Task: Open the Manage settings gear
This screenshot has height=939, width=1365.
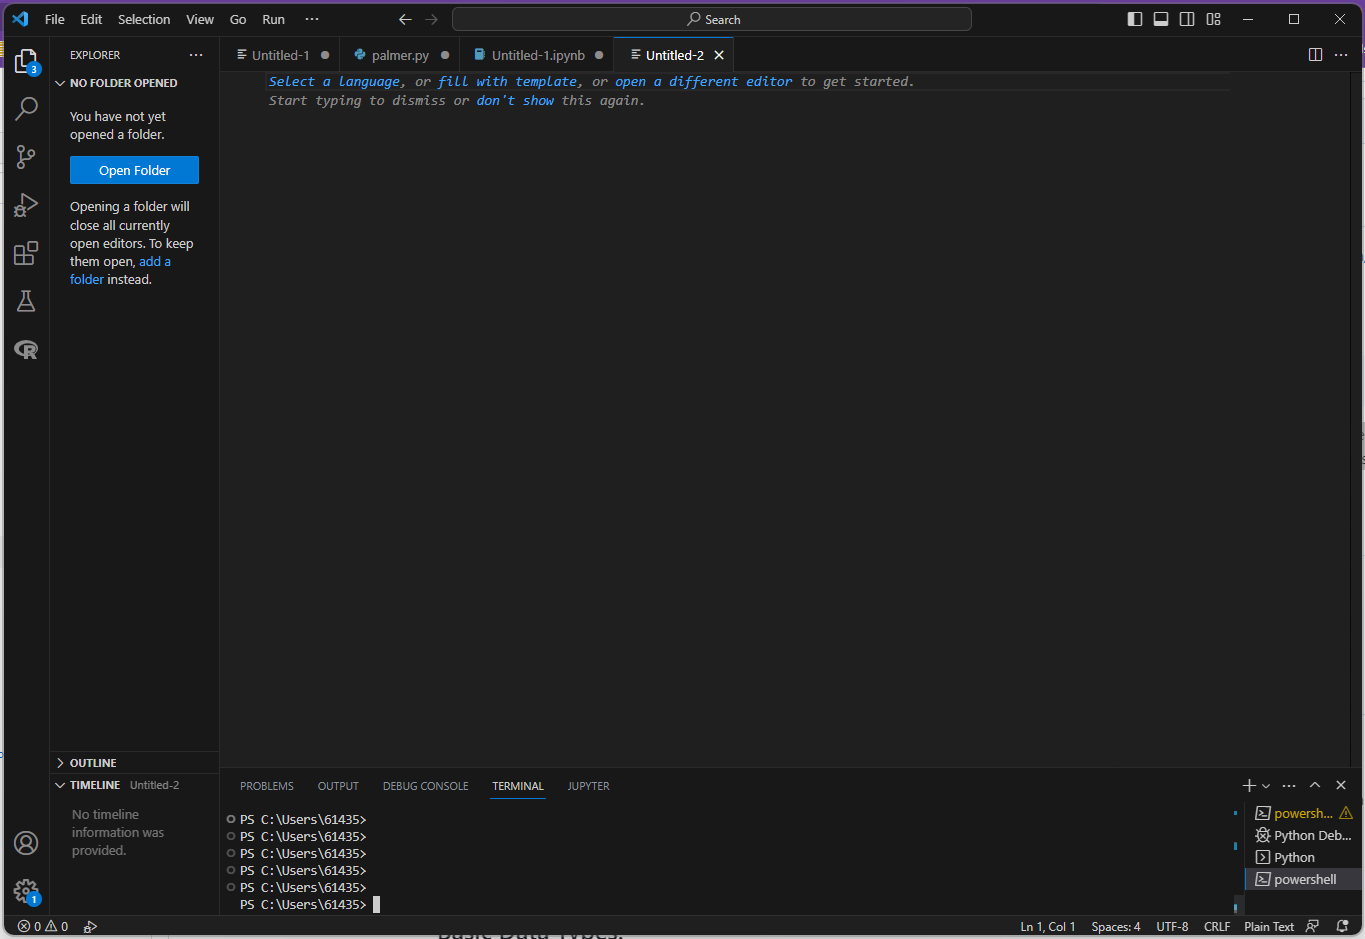Action: pos(25,891)
